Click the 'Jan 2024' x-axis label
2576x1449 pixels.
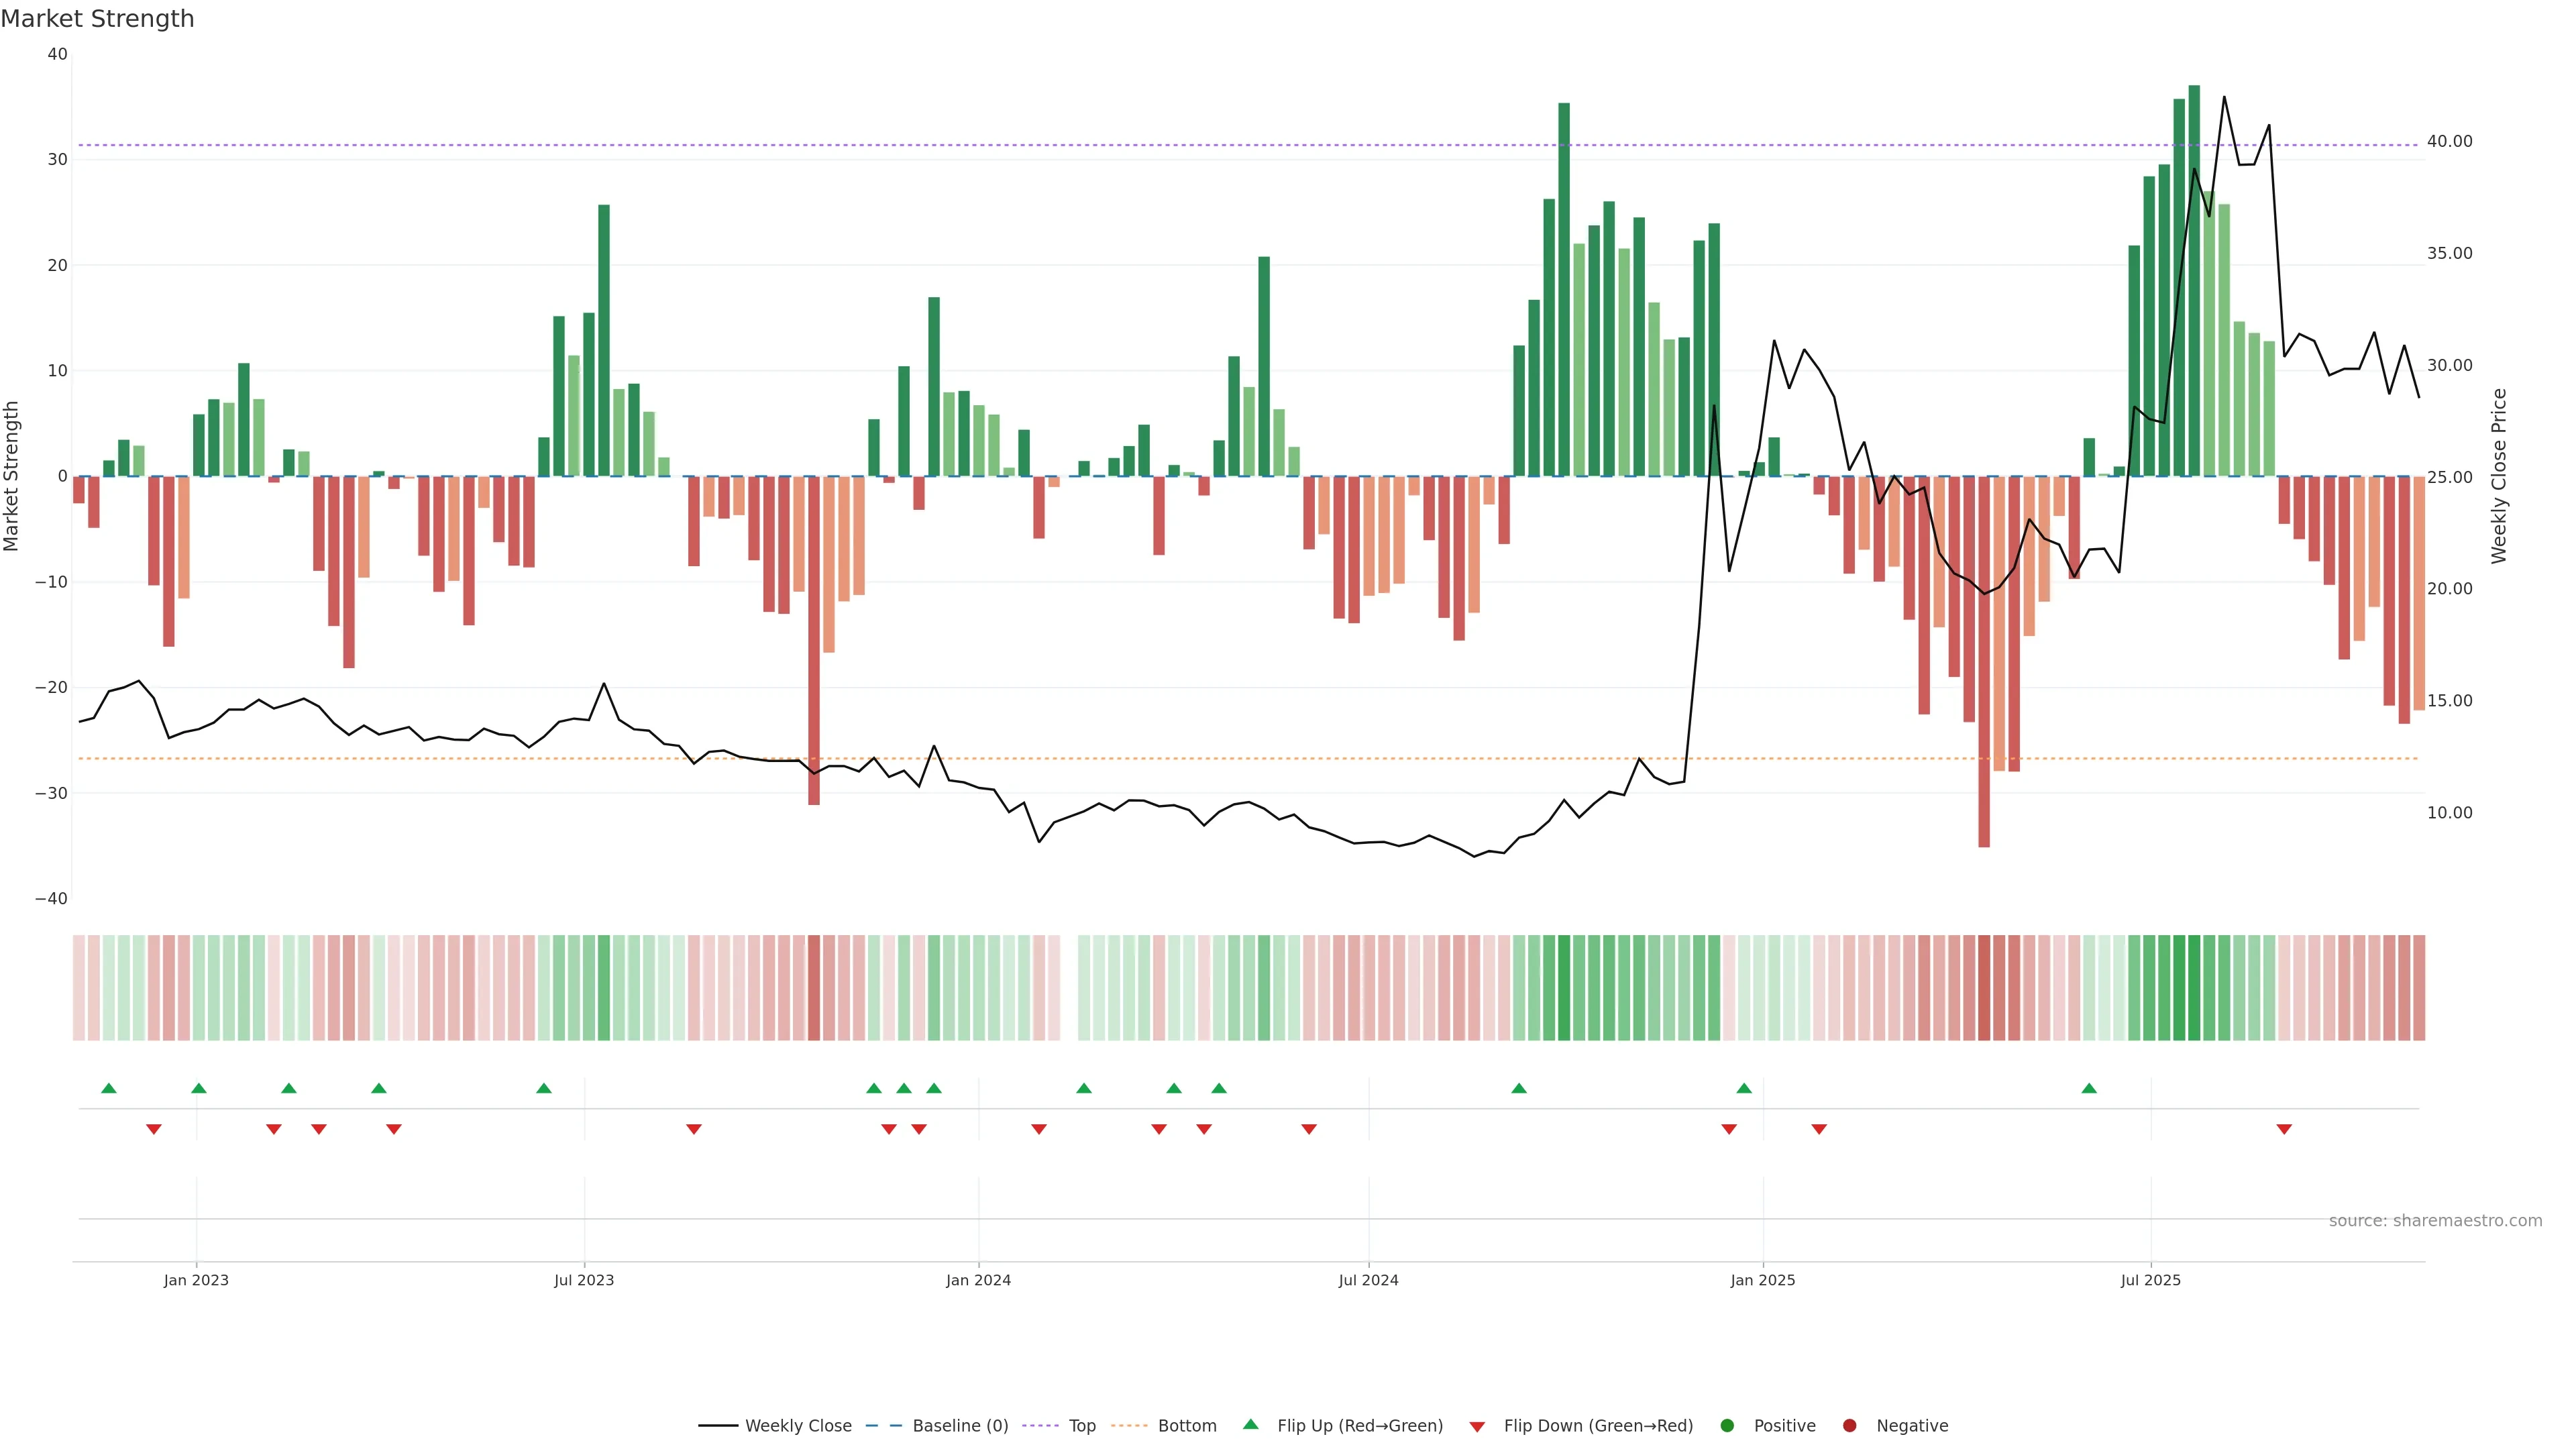tap(978, 1280)
